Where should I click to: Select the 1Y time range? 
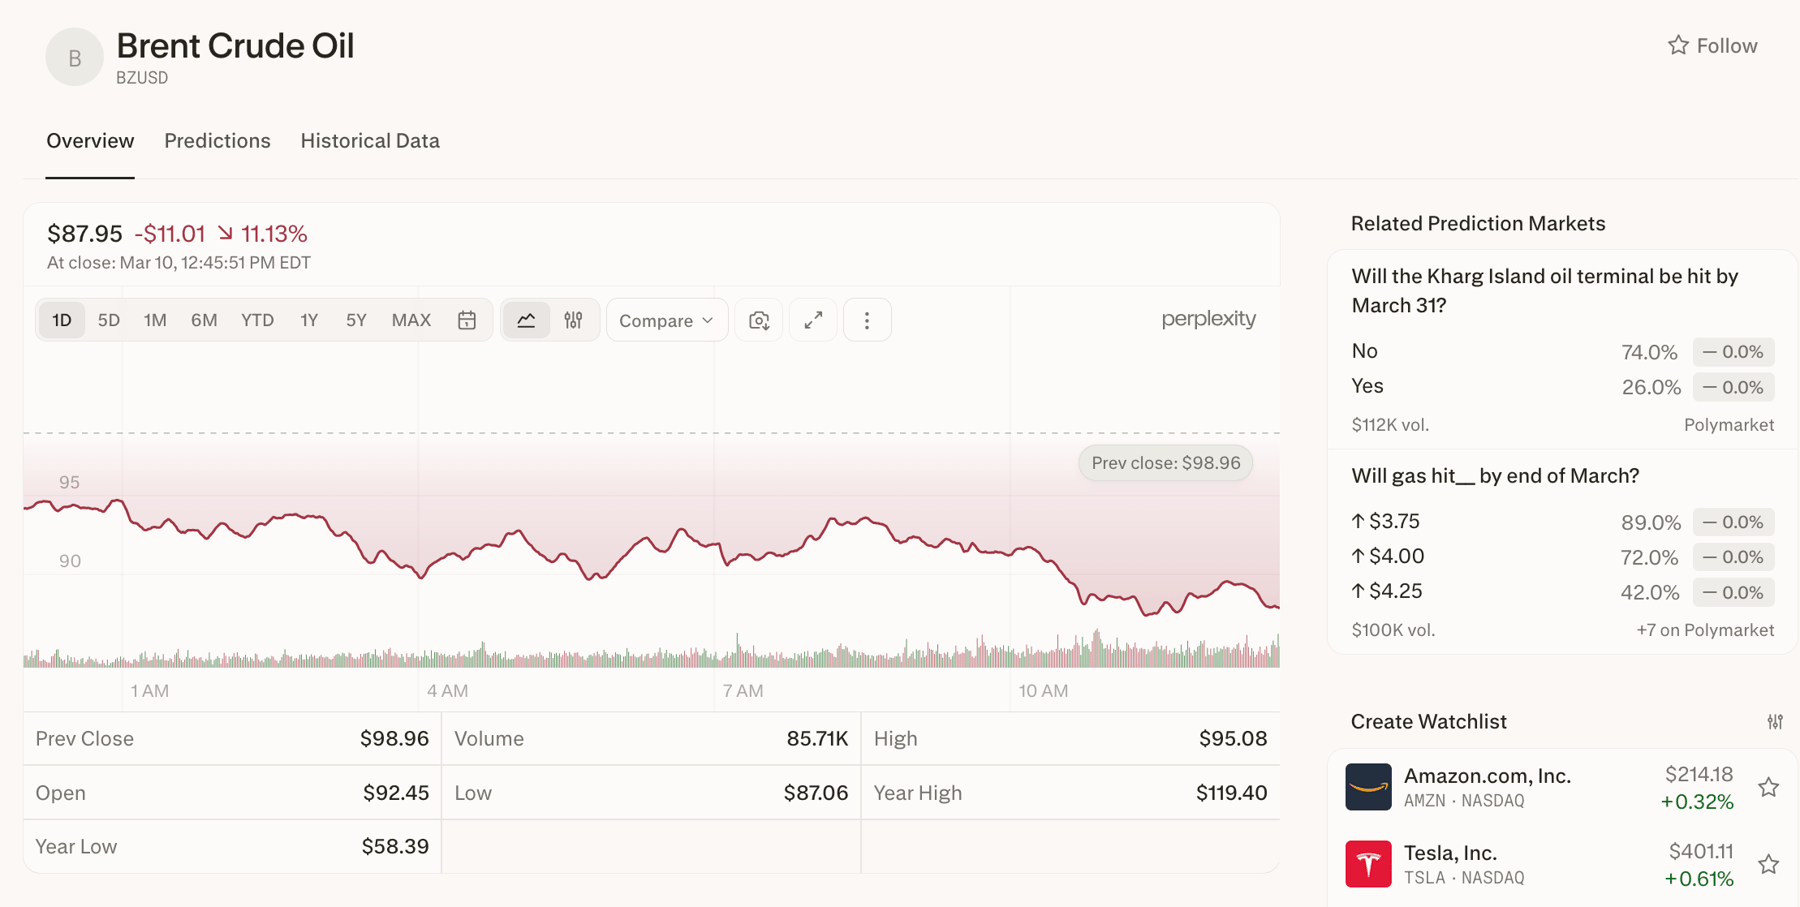click(309, 320)
